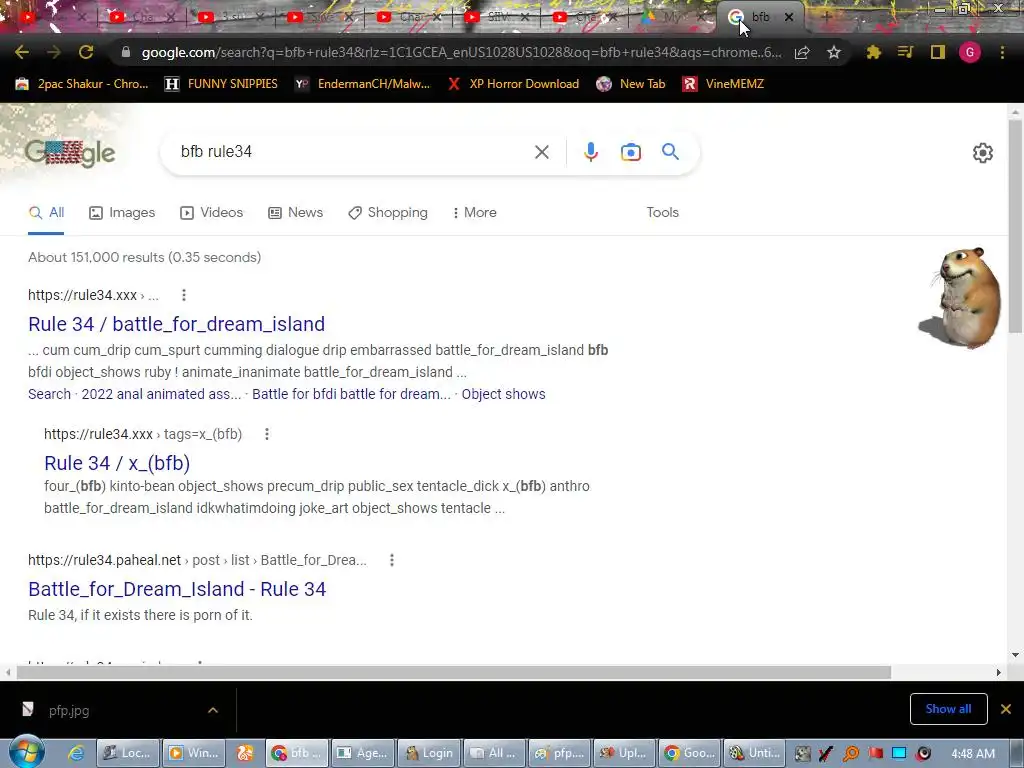Open the Chrome extensions puzzle icon
1024x768 pixels.
pyautogui.click(x=873, y=52)
